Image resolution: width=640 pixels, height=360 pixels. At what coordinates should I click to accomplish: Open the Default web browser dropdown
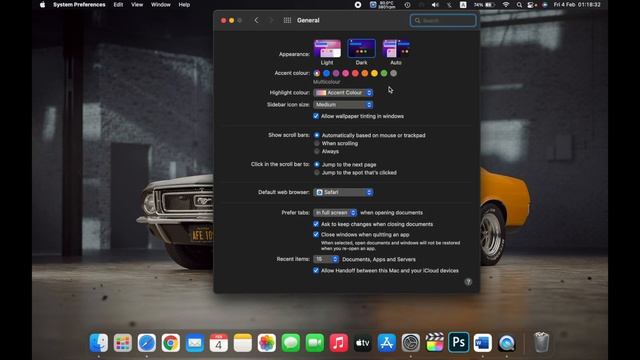tap(343, 192)
